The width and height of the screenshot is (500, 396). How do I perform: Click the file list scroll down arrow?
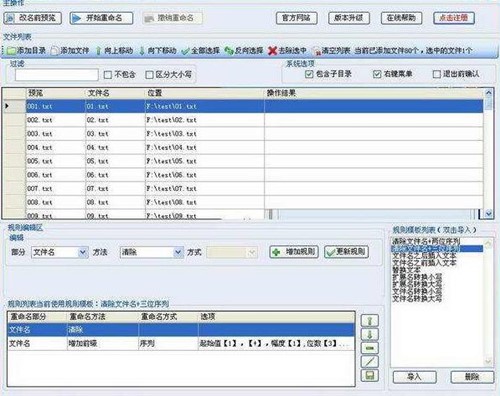[x=489, y=214]
